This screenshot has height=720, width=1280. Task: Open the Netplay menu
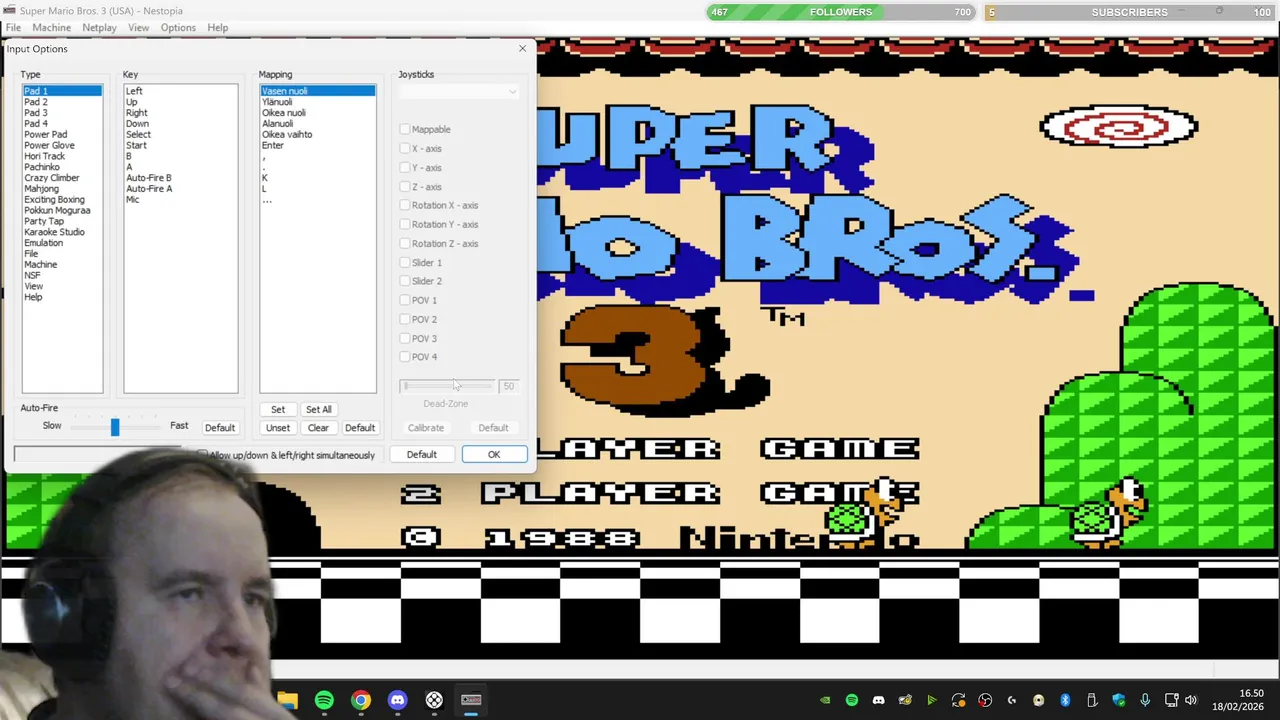coord(99,27)
